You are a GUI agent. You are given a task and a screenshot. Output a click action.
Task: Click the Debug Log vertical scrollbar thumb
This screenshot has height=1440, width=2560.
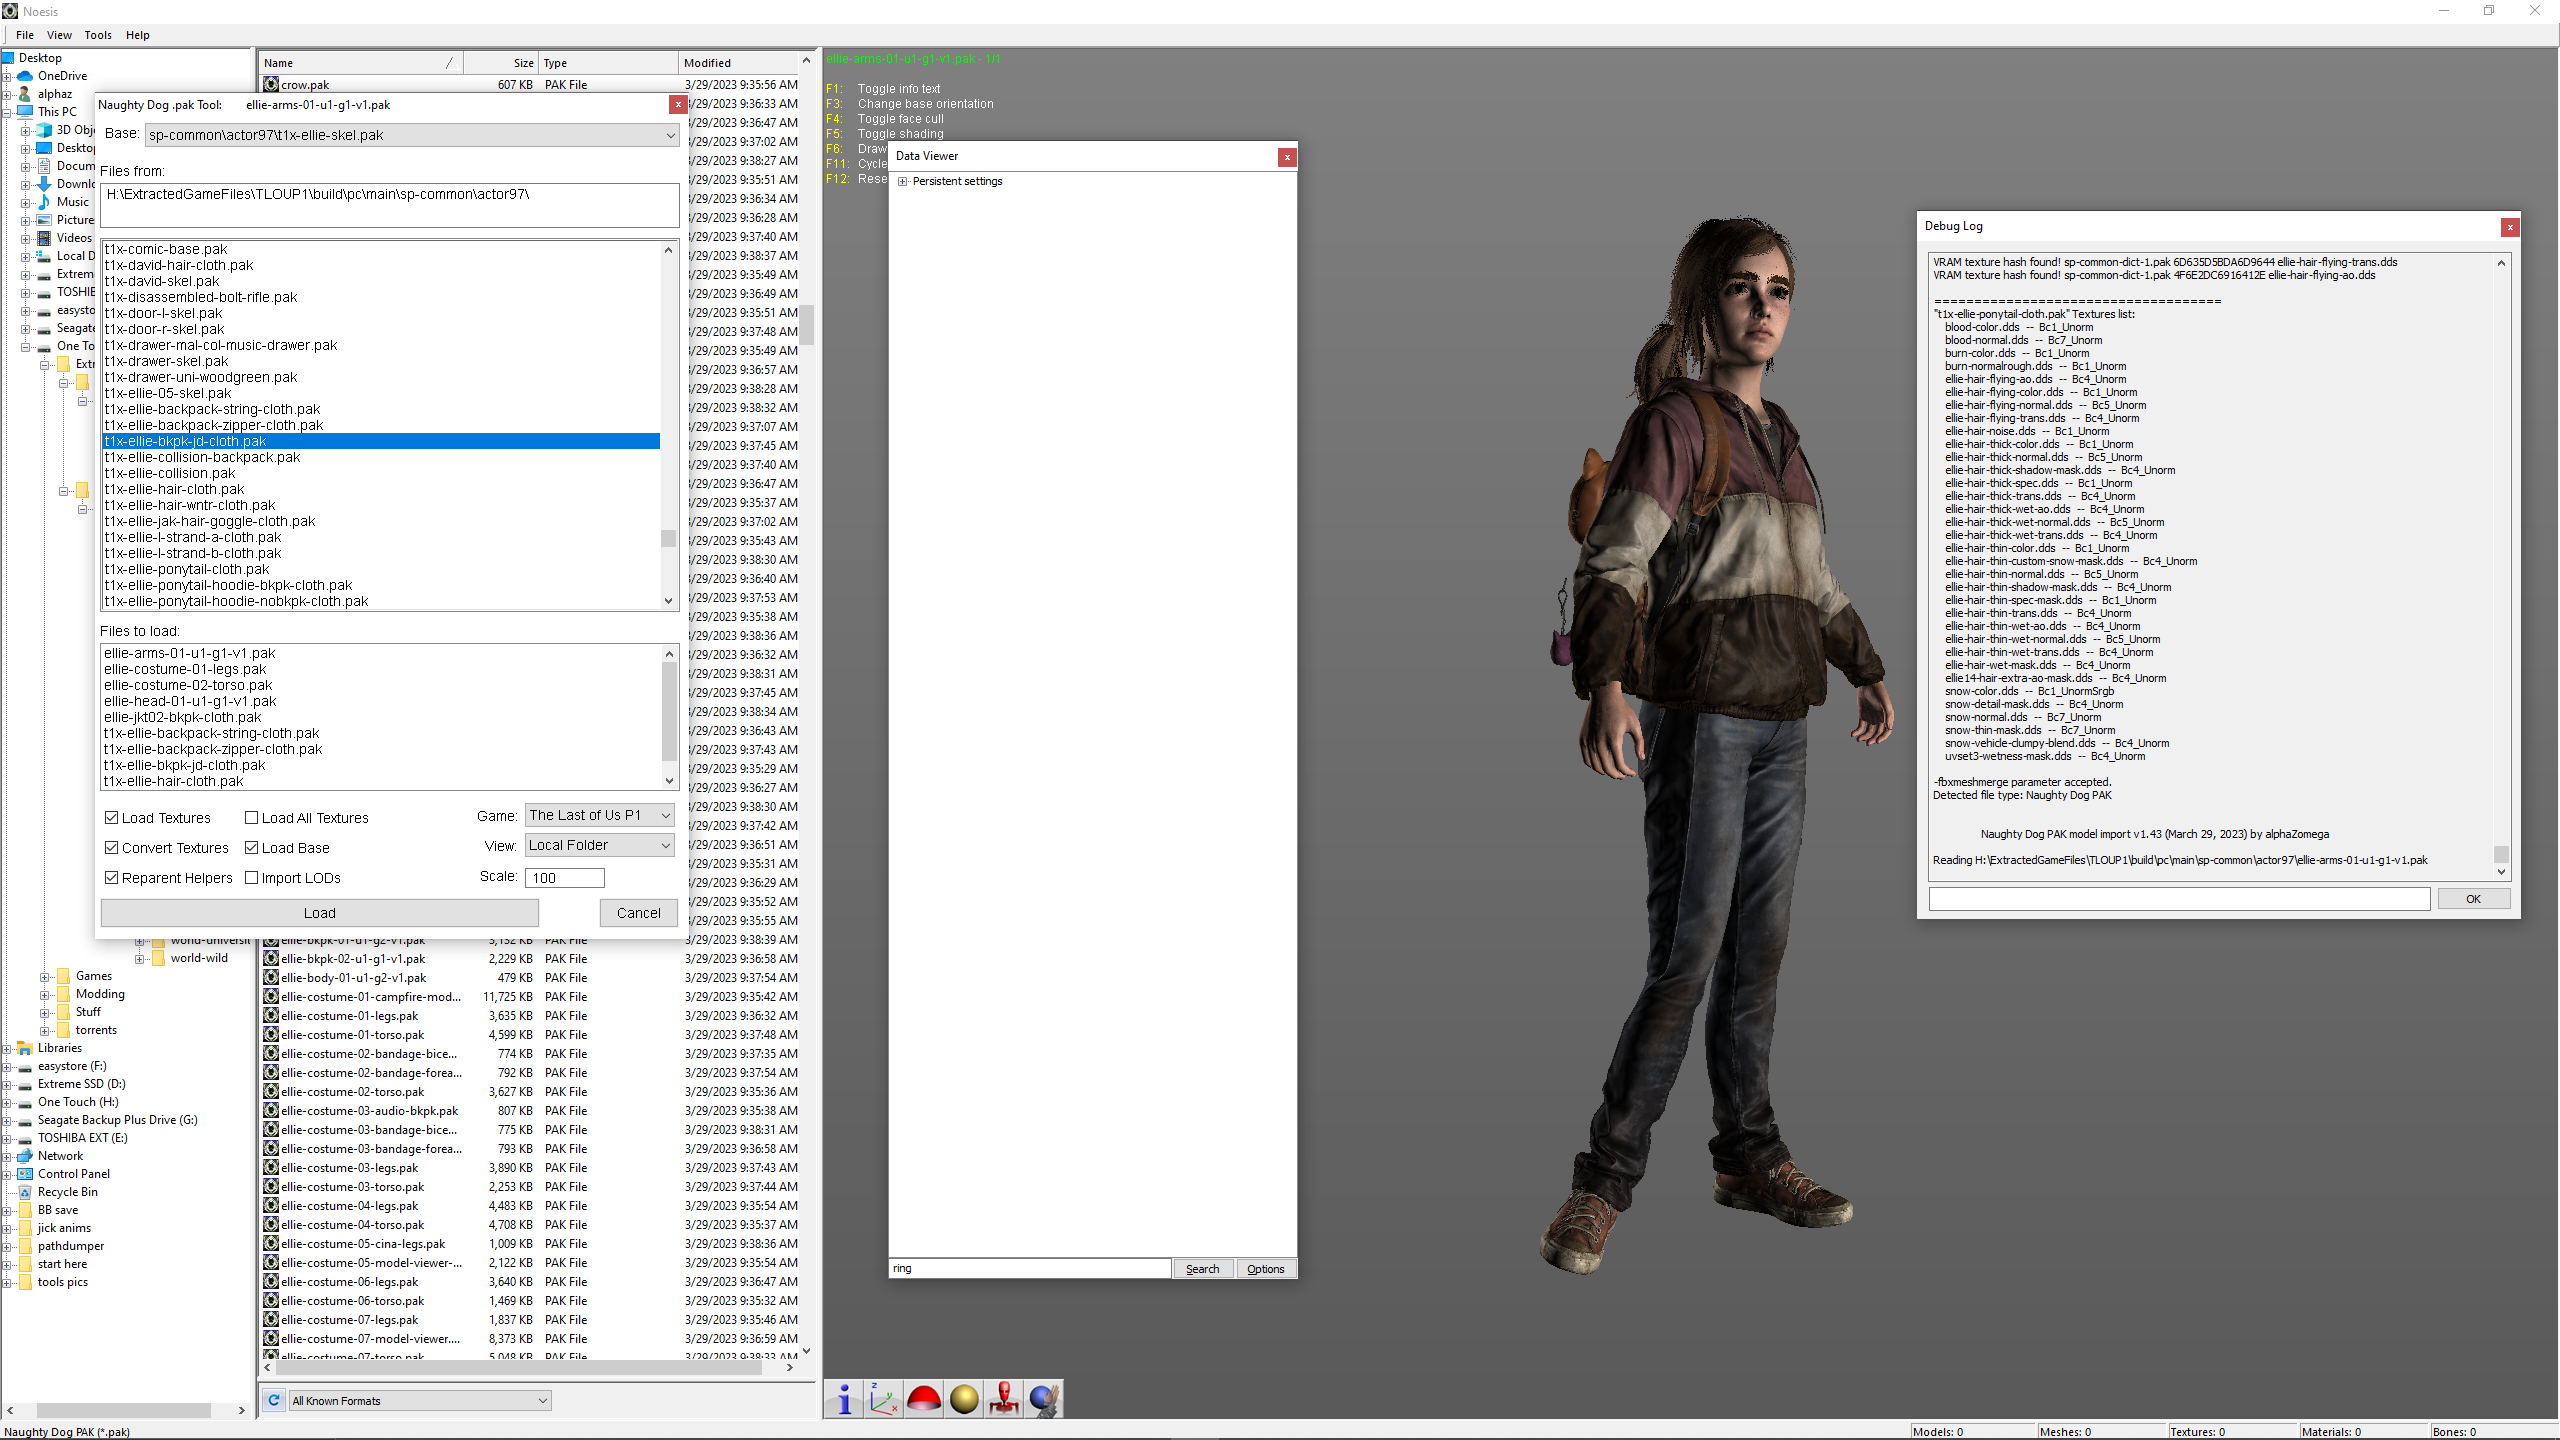click(x=2501, y=854)
